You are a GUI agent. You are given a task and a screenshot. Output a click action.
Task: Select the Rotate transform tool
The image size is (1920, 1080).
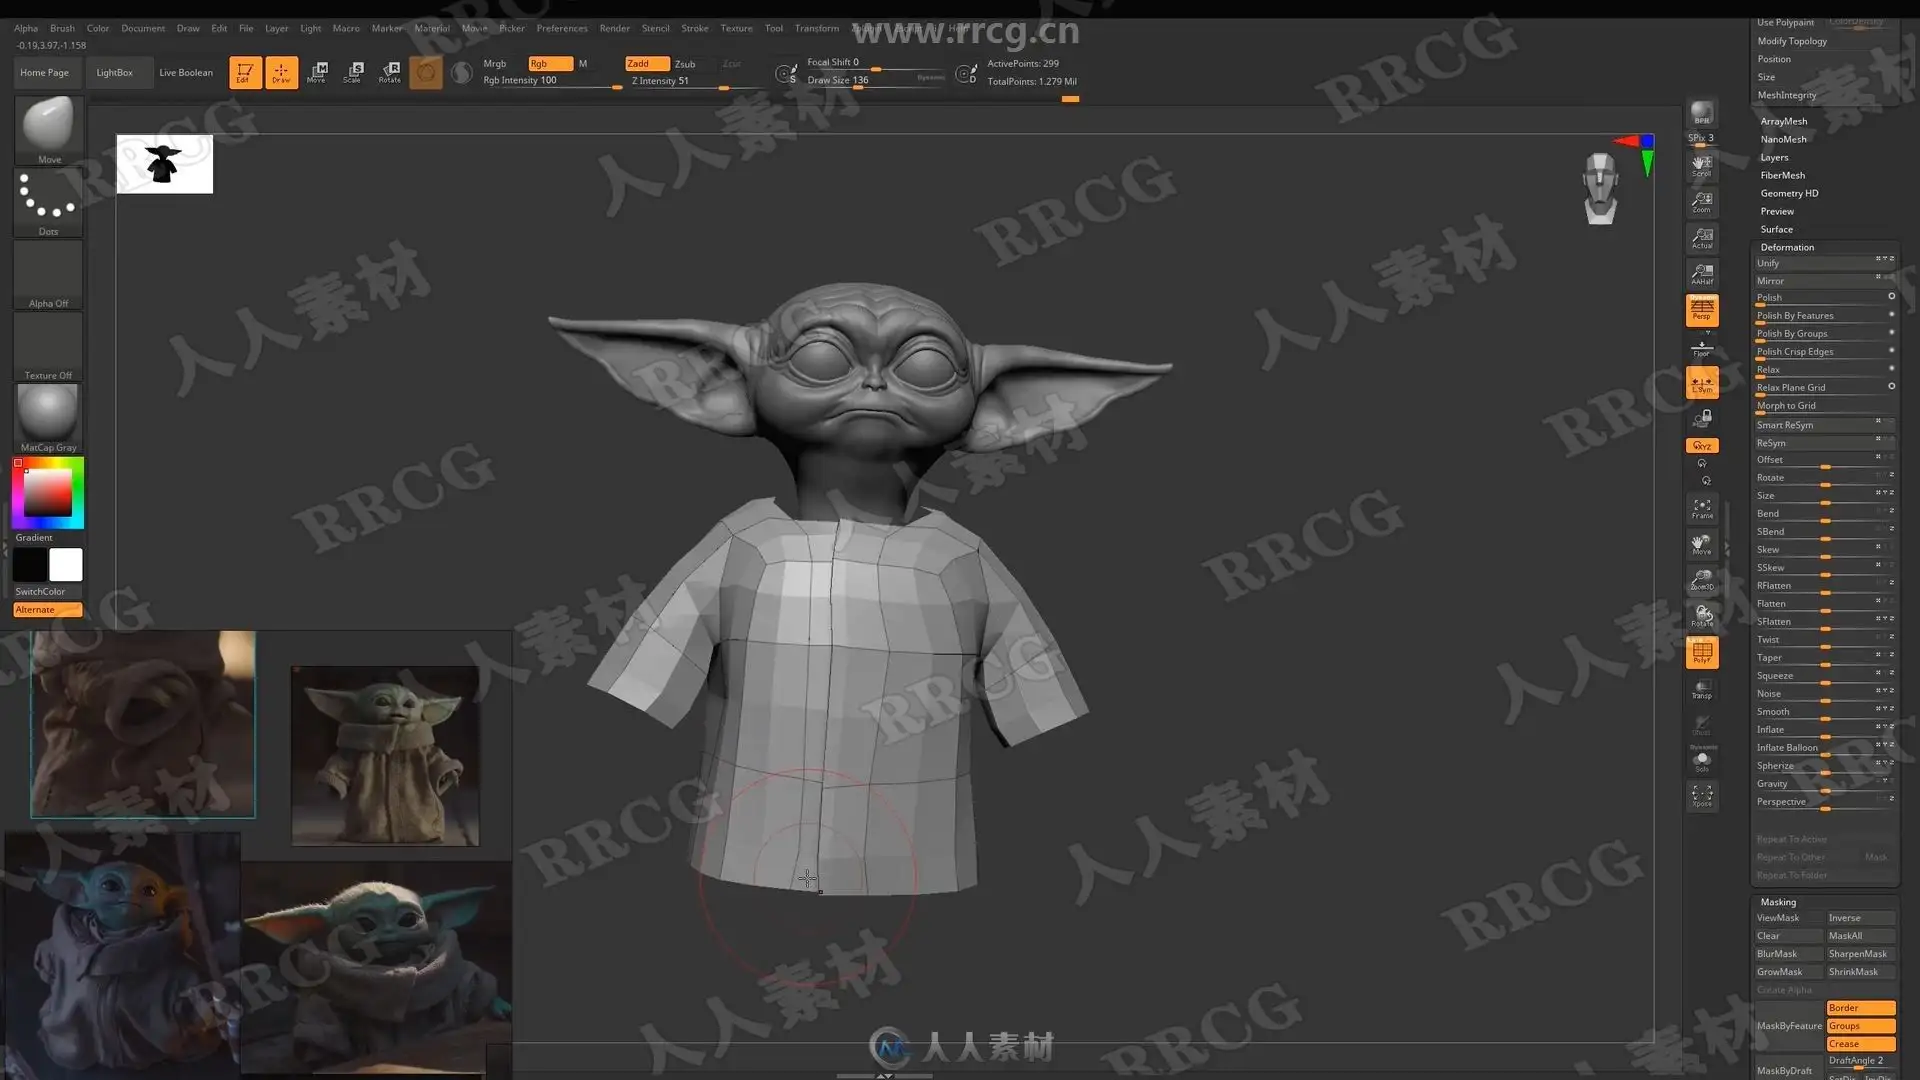pyautogui.click(x=390, y=72)
